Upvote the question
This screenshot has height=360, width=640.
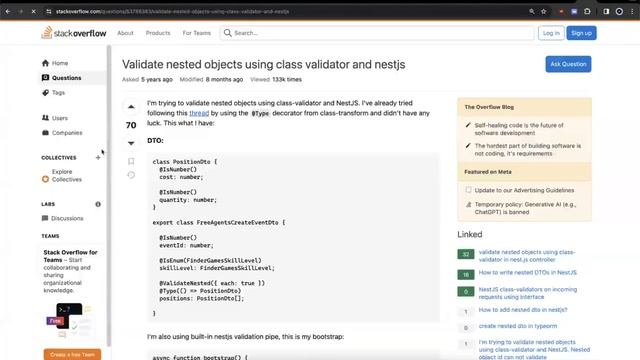[x=131, y=107]
